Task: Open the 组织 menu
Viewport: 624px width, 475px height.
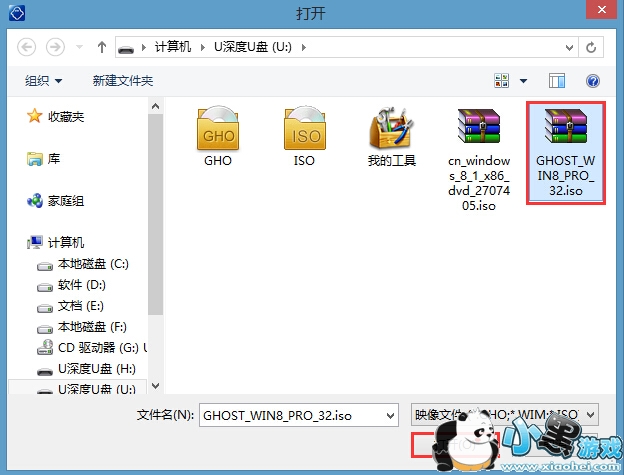Action: [x=43, y=81]
